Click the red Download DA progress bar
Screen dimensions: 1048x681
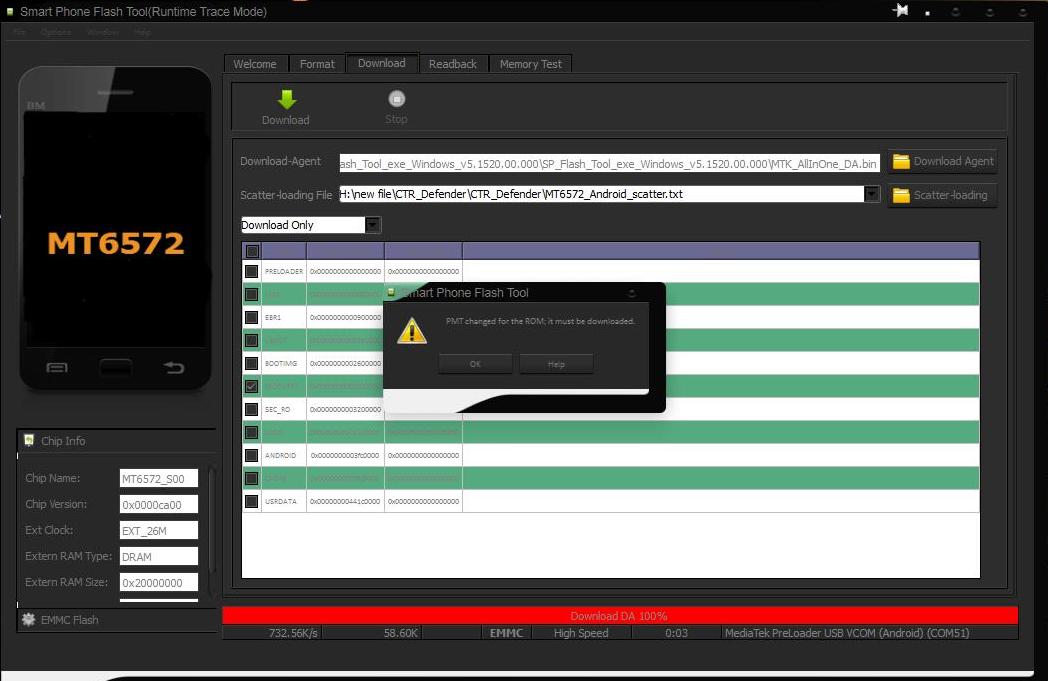coord(619,616)
